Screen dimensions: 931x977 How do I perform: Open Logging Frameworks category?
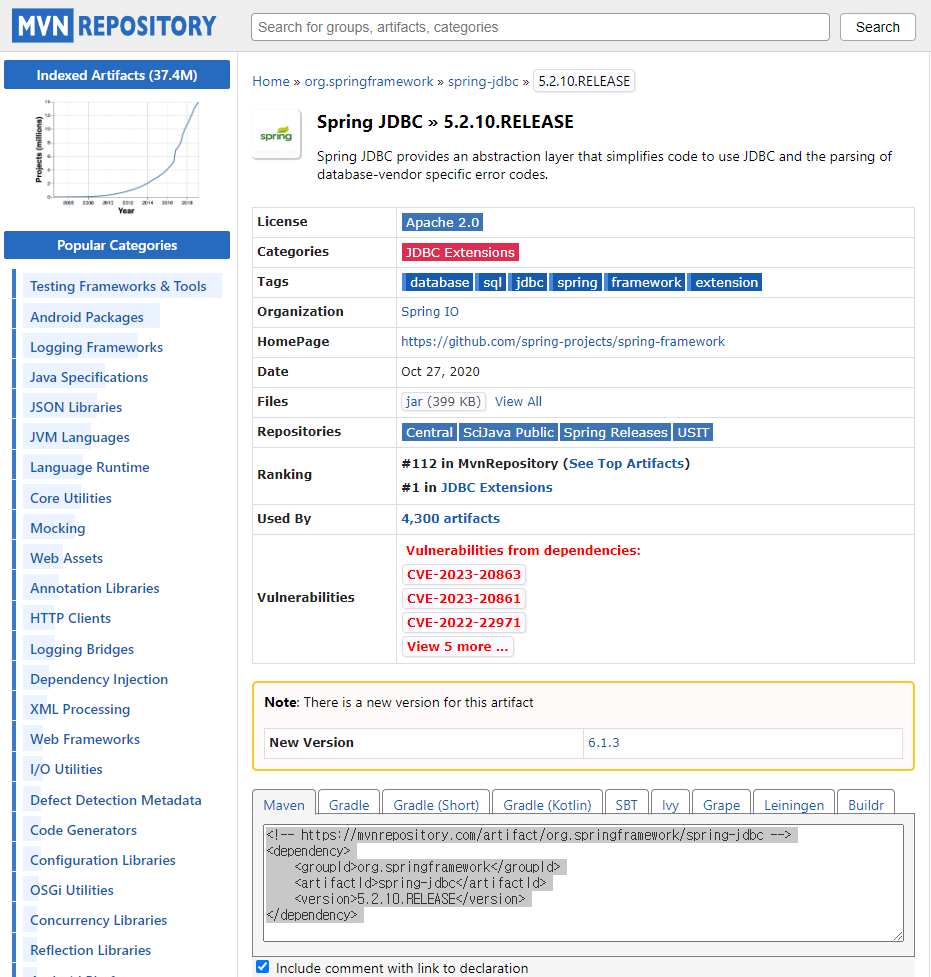[97, 347]
